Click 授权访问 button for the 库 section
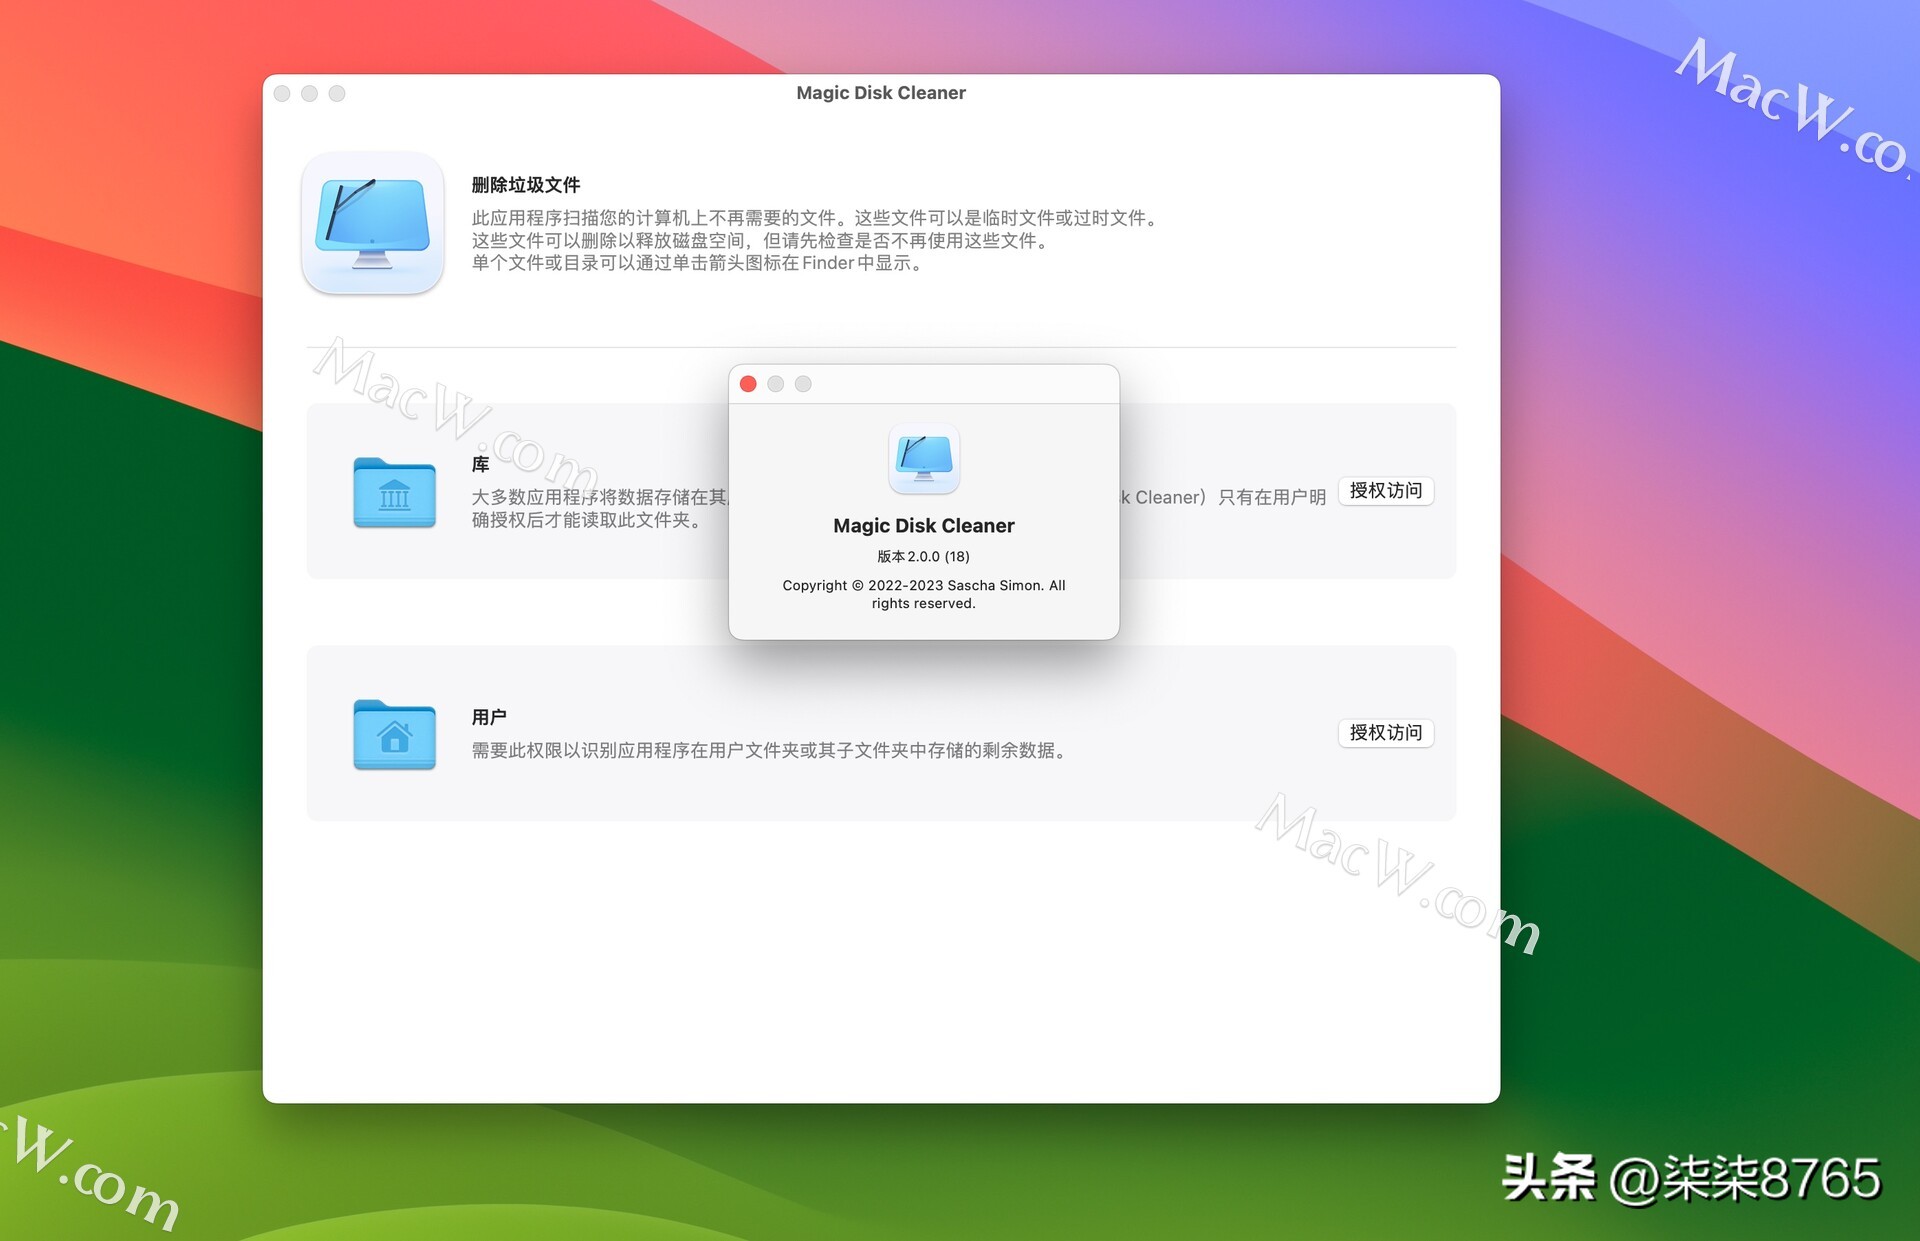 point(1386,490)
